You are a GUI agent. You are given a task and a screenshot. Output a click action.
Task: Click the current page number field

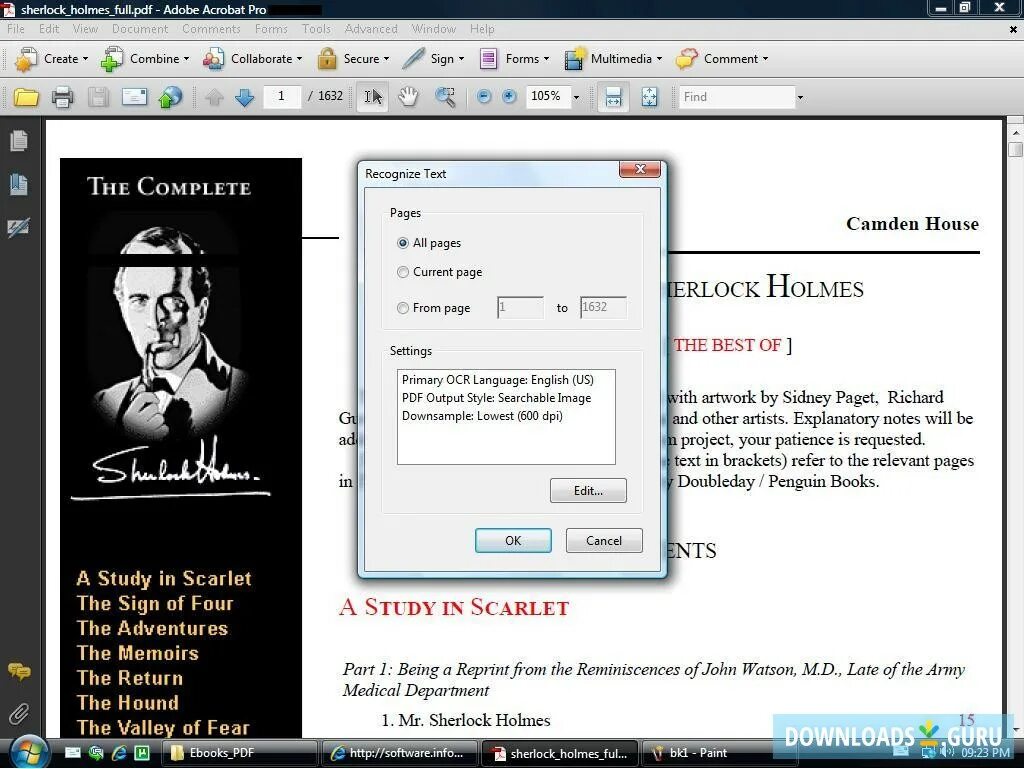click(281, 96)
